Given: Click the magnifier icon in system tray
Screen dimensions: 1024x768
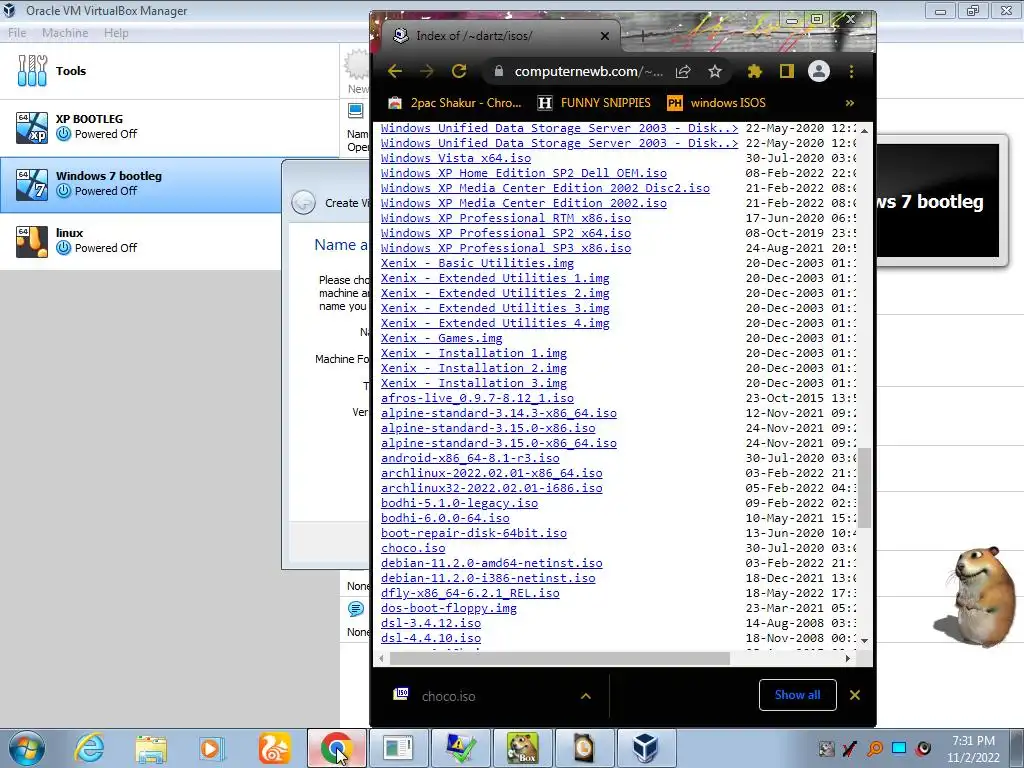Looking at the screenshot, I should pos(875,748).
